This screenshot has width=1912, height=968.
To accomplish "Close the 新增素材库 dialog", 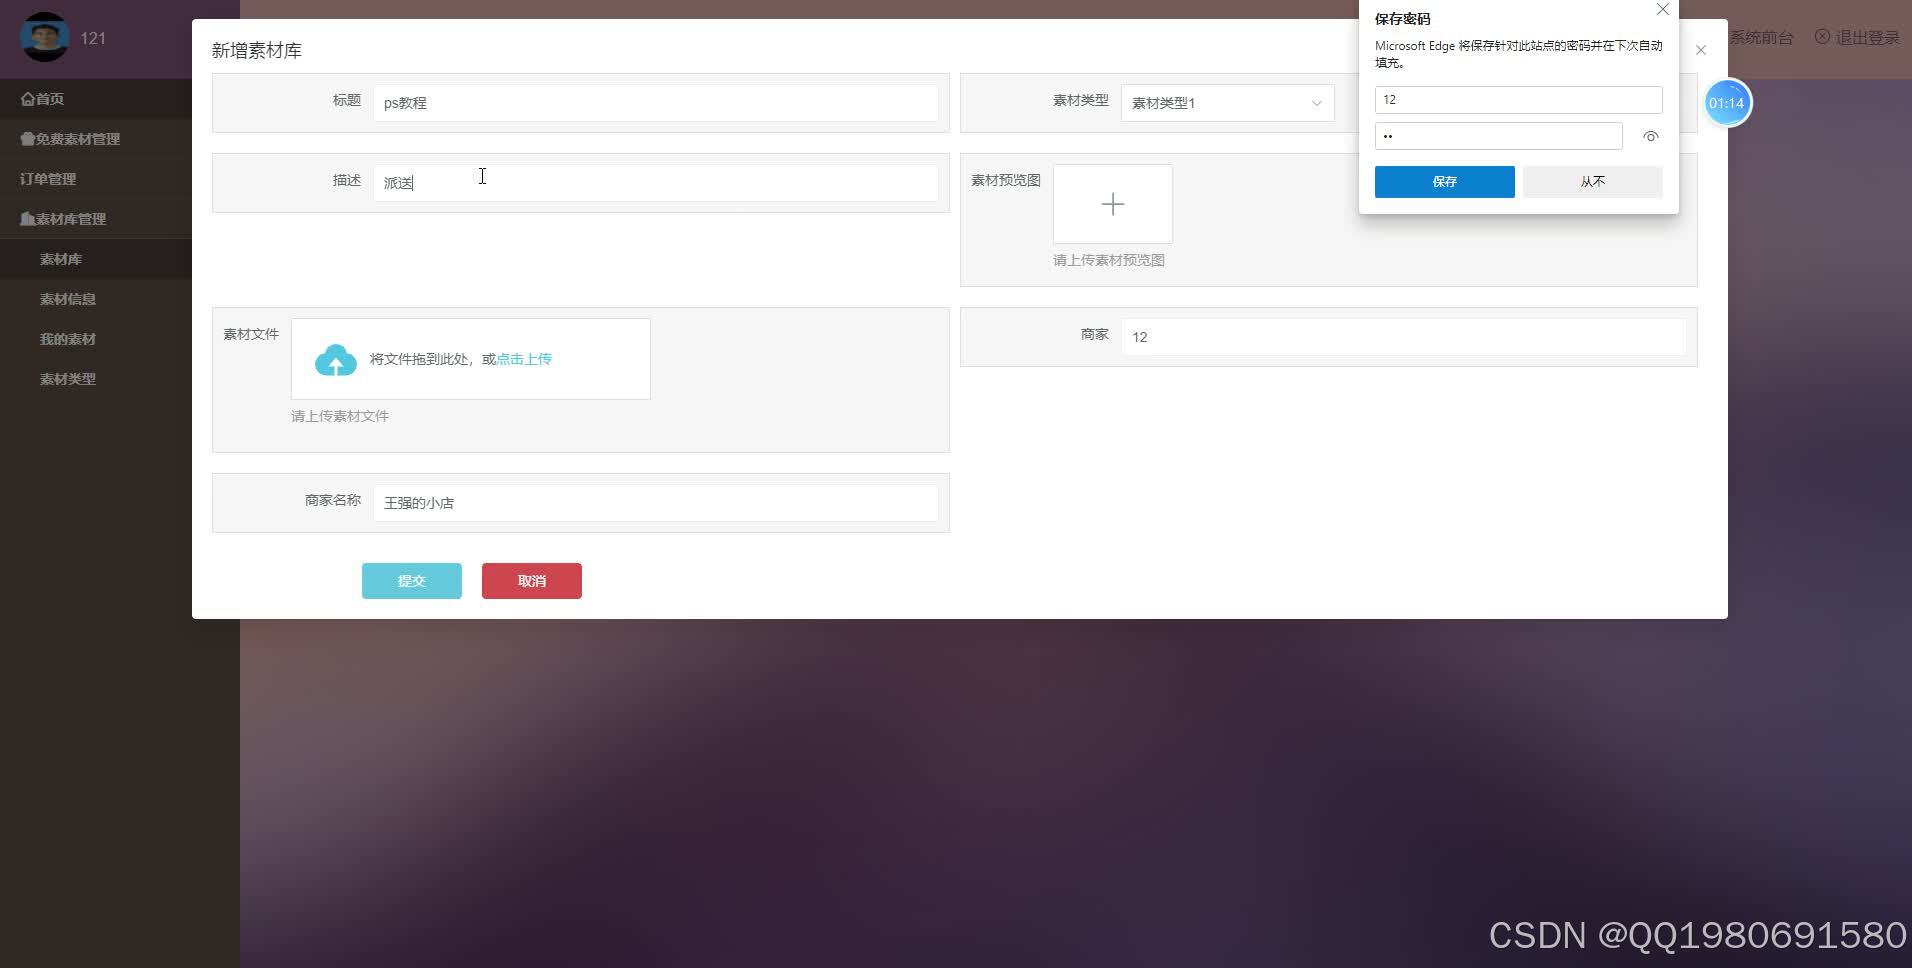I will (x=1701, y=50).
